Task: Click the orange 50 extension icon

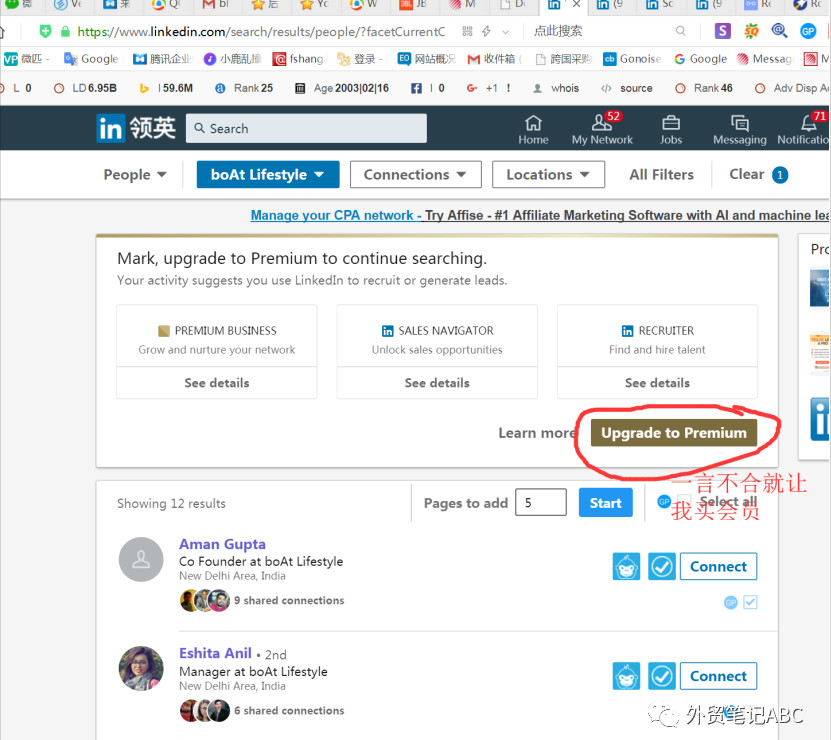Action: click(751, 31)
